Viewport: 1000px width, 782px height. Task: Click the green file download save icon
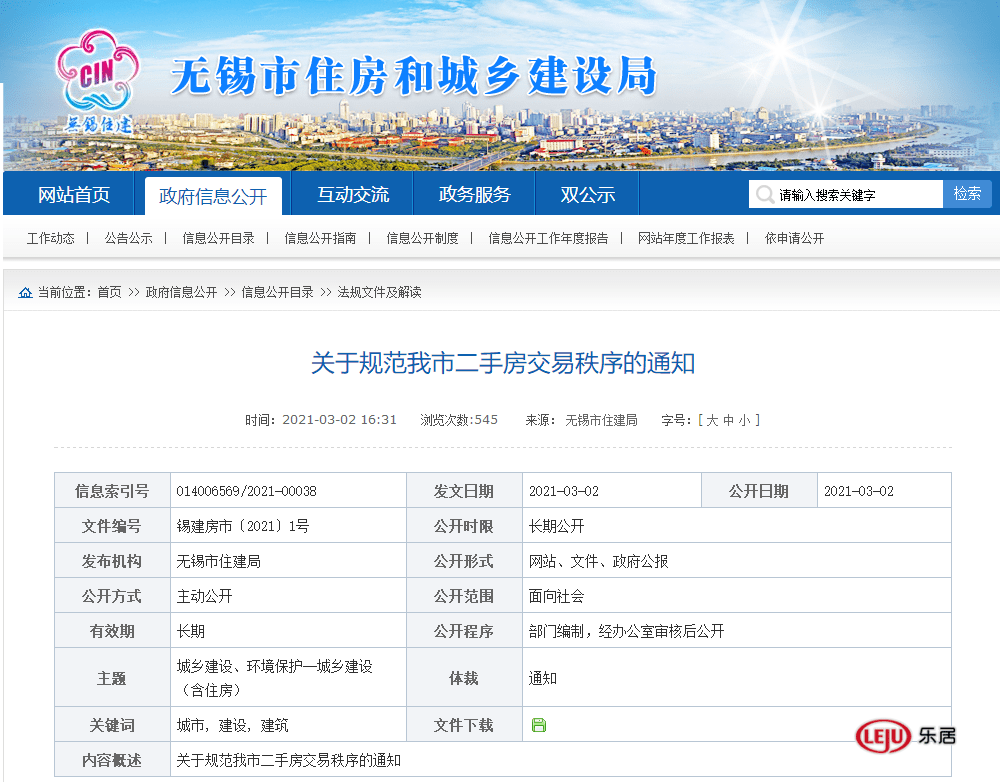pos(539,725)
